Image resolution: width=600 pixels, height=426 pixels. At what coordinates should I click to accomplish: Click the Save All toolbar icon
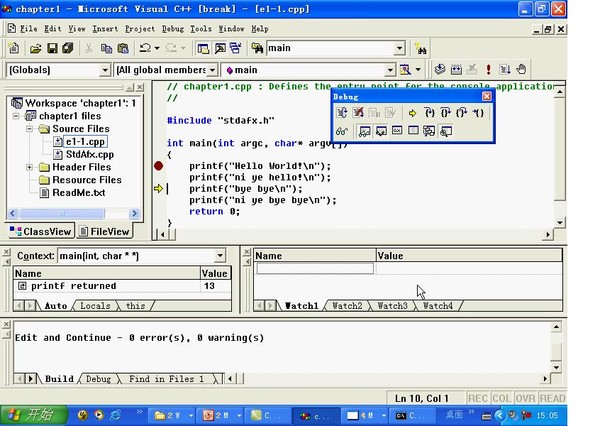coord(68,48)
